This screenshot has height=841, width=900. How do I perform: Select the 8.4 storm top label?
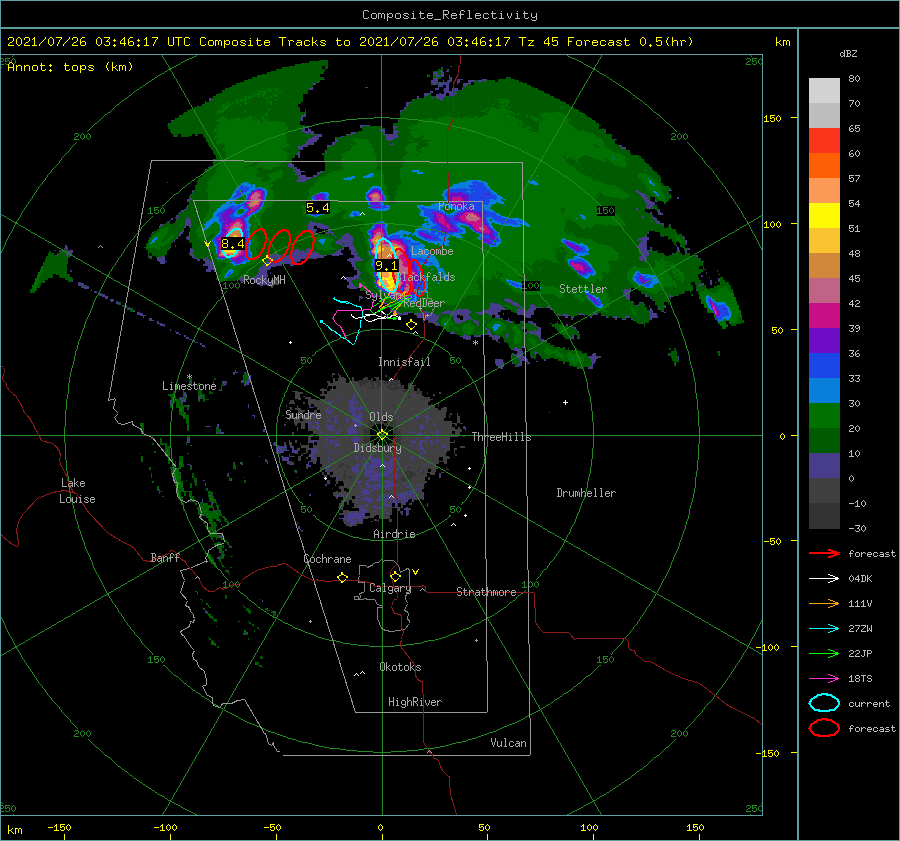(233, 244)
